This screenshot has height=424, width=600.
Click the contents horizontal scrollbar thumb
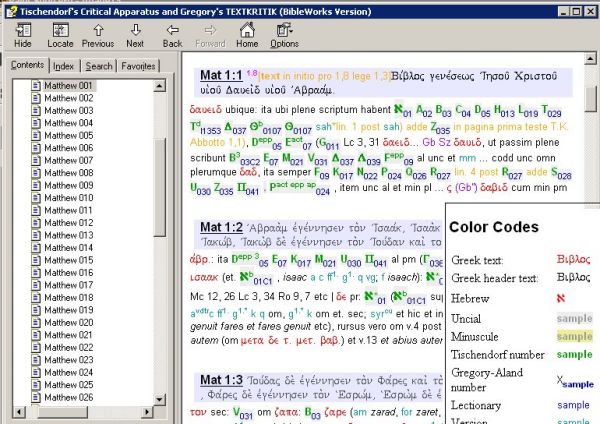click(62, 412)
